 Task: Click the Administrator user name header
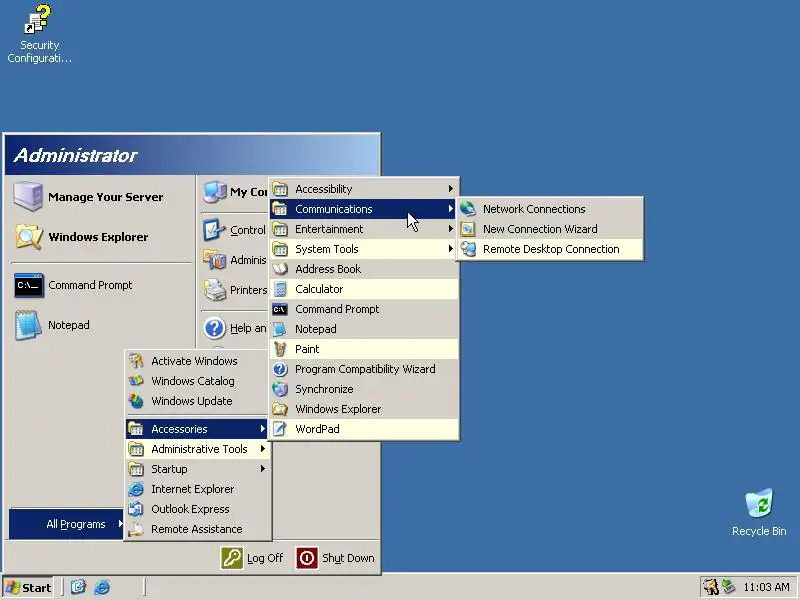[x=76, y=155]
